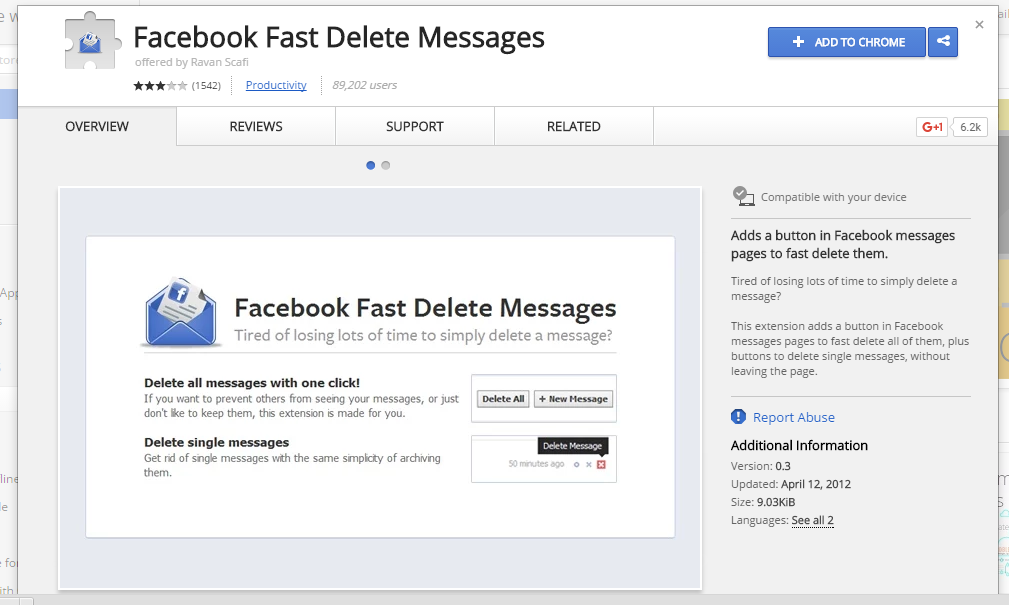Viewport: 1009px width, 605px height.
Task: Open the Productivity category link
Action: coord(276,85)
